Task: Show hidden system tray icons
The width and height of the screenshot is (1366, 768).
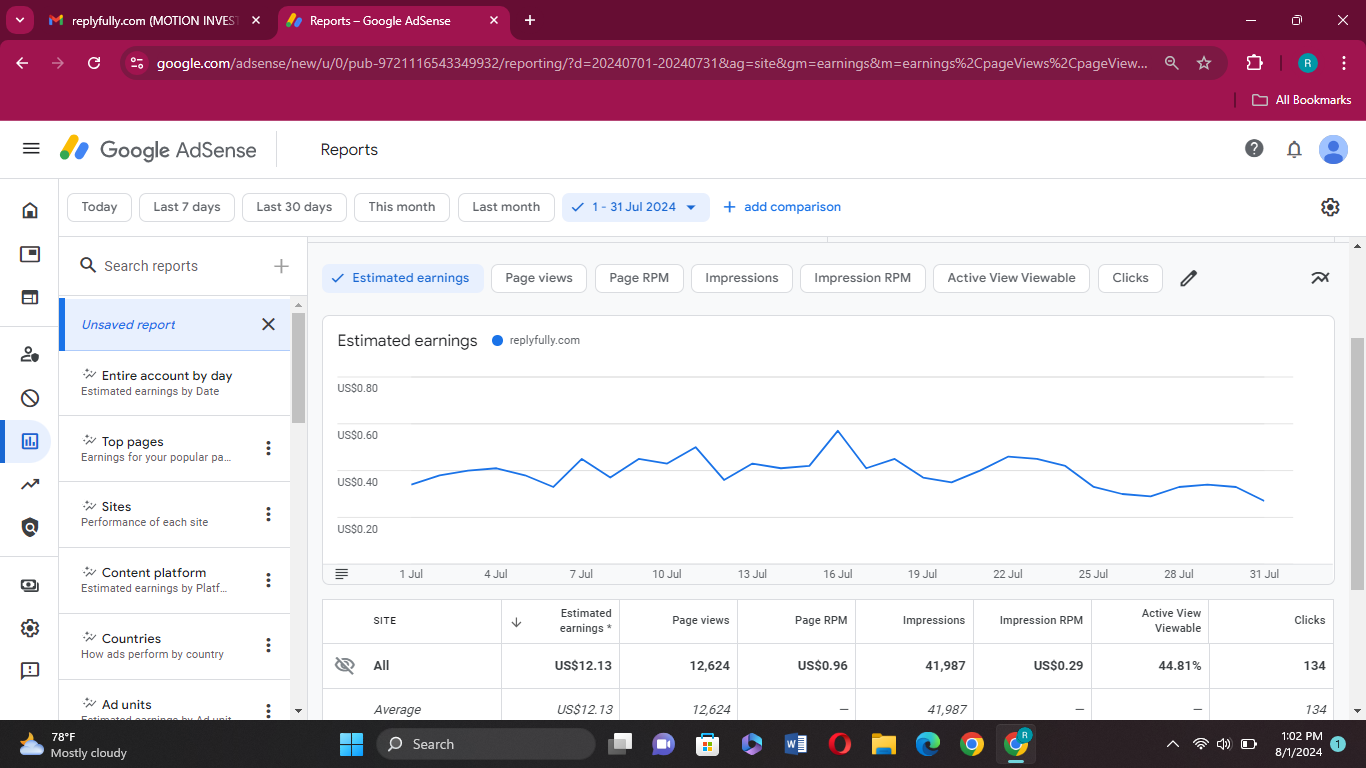Action: [x=1173, y=744]
